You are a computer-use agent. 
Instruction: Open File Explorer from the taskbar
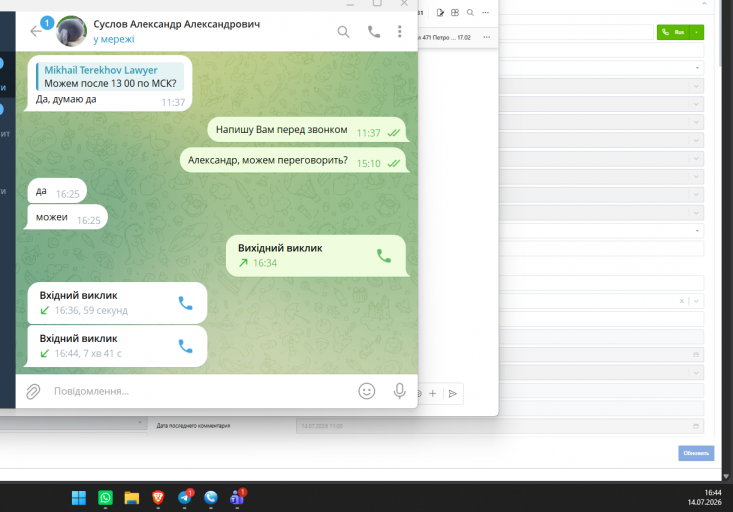pyautogui.click(x=131, y=498)
